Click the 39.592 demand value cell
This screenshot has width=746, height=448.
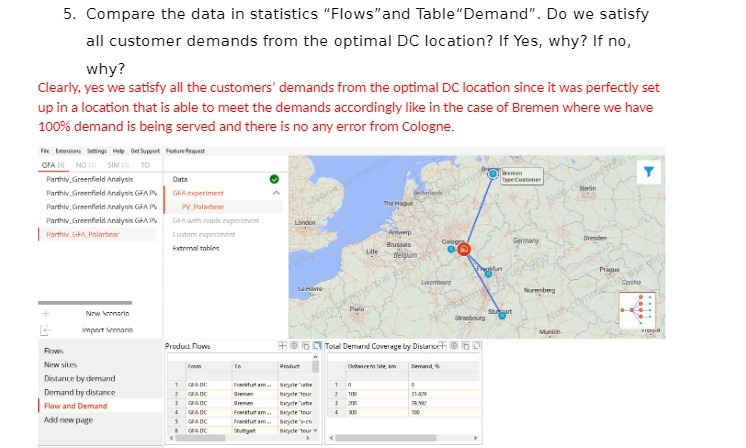click(444, 403)
